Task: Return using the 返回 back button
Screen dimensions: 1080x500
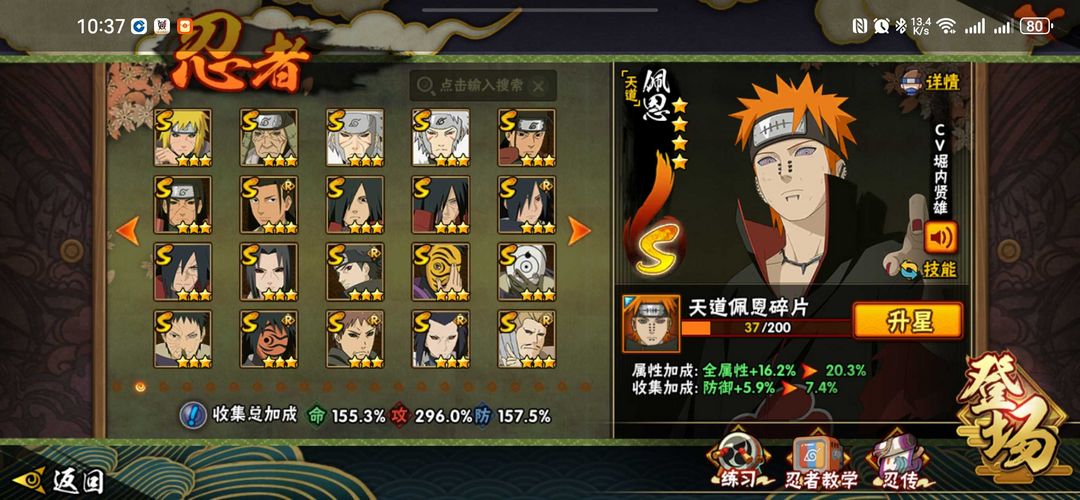Action: (x=59, y=480)
